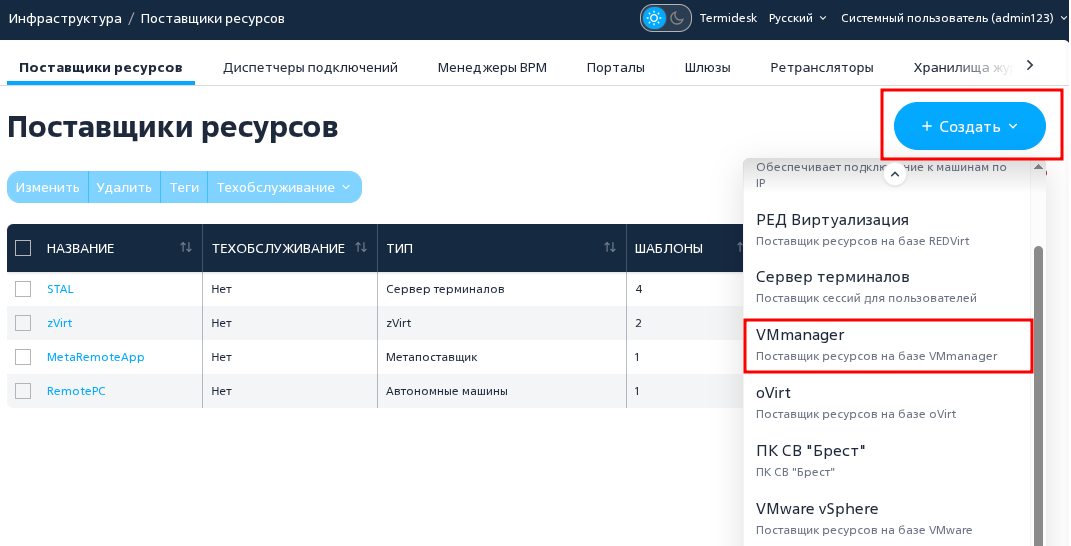Choose ПК СВ "Брест" provider option
The height and width of the screenshot is (546, 1071).
887,461
